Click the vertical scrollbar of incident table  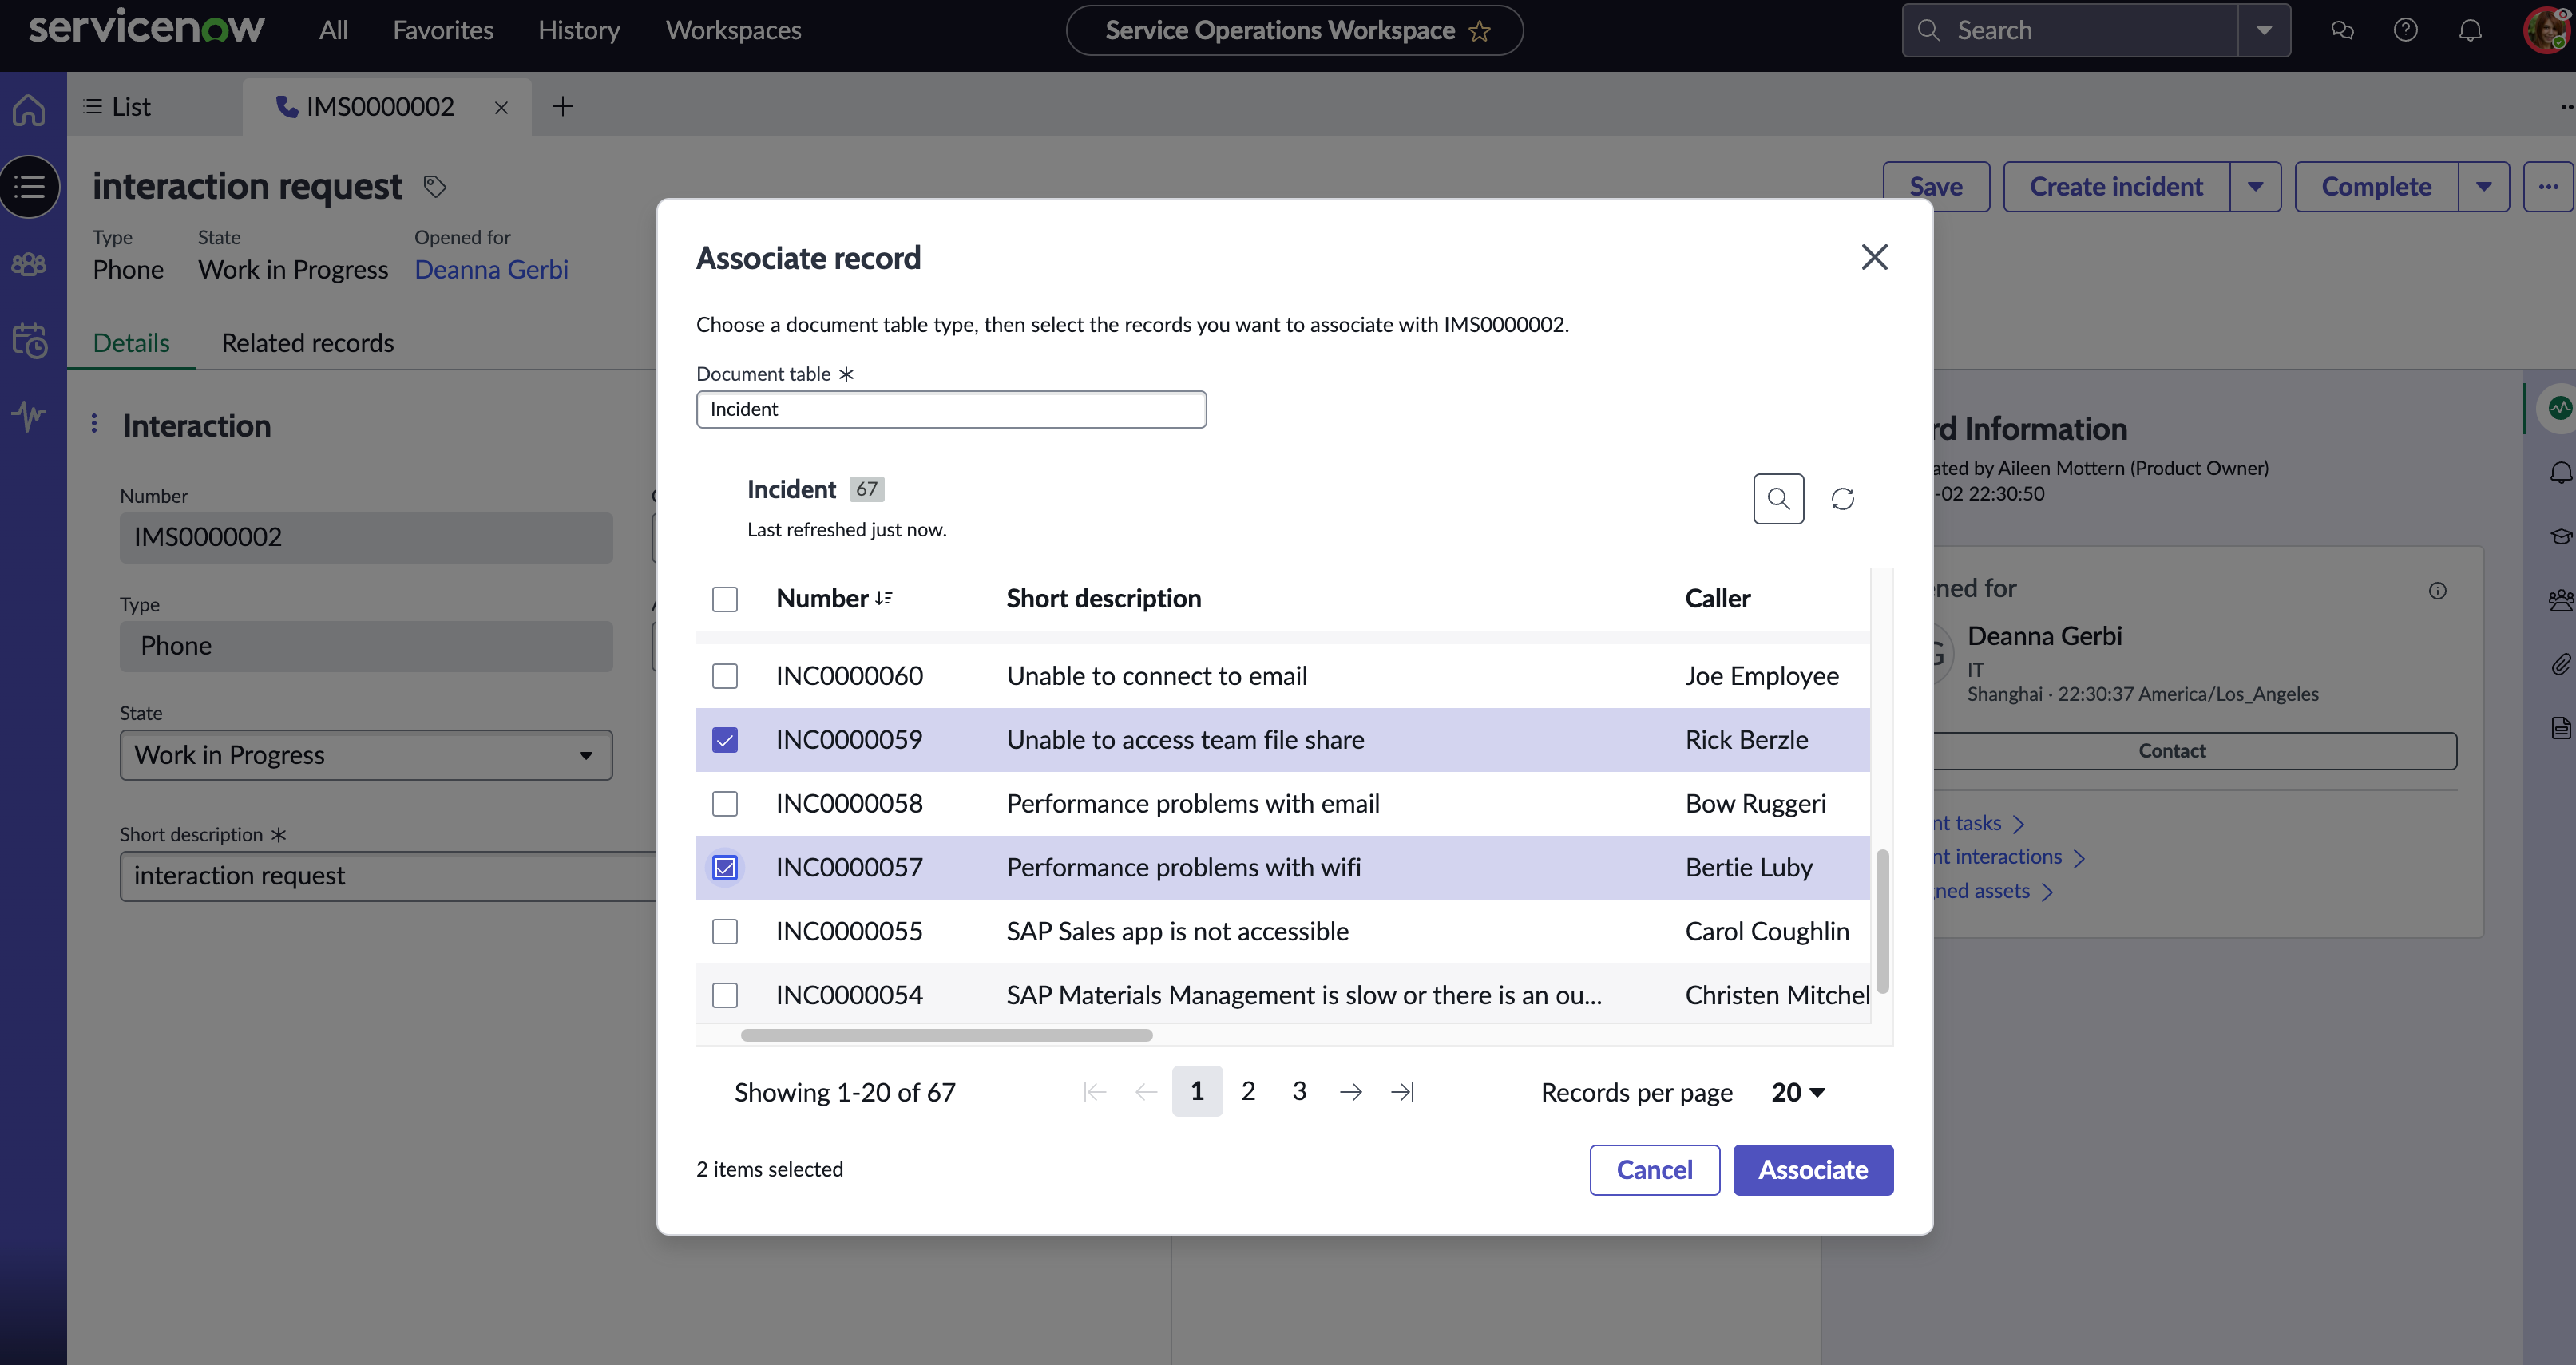(x=1882, y=921)
